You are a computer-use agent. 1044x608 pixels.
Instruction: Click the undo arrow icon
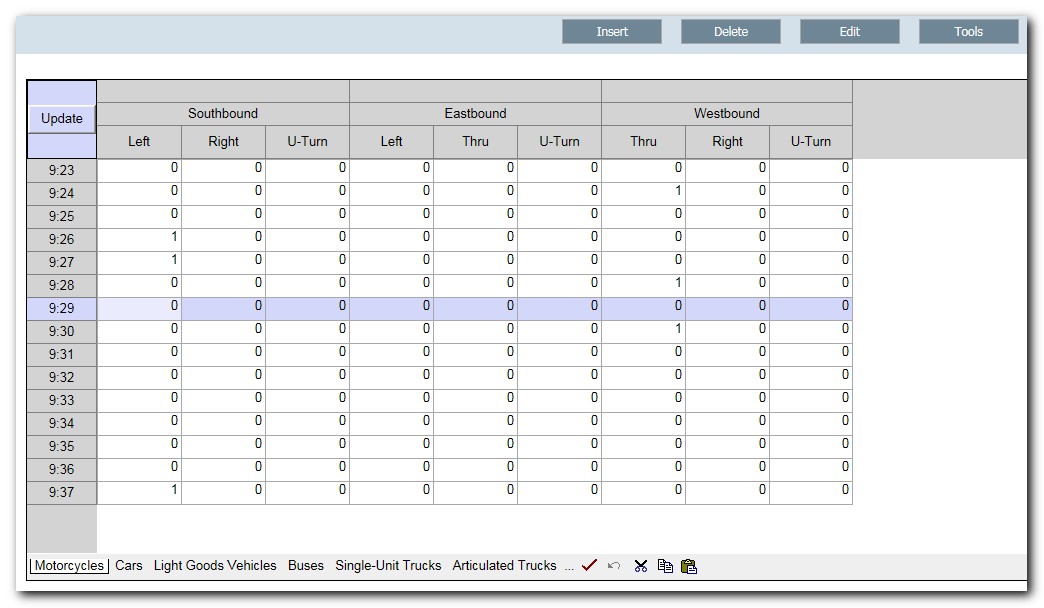(613, 565)
